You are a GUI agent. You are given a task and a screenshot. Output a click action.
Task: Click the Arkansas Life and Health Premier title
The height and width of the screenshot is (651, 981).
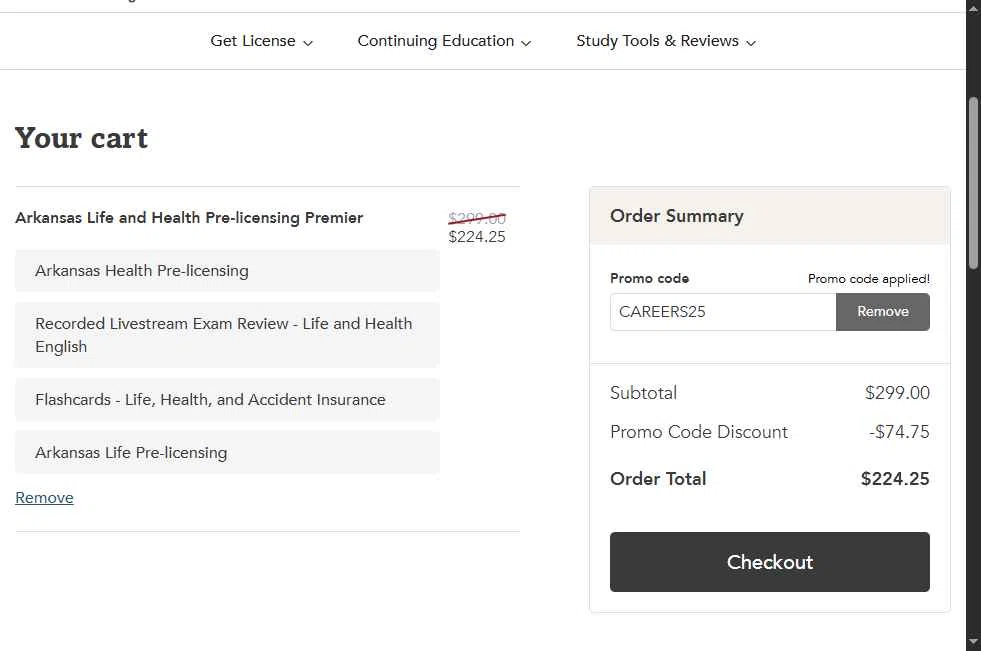[x=189, y=218]
